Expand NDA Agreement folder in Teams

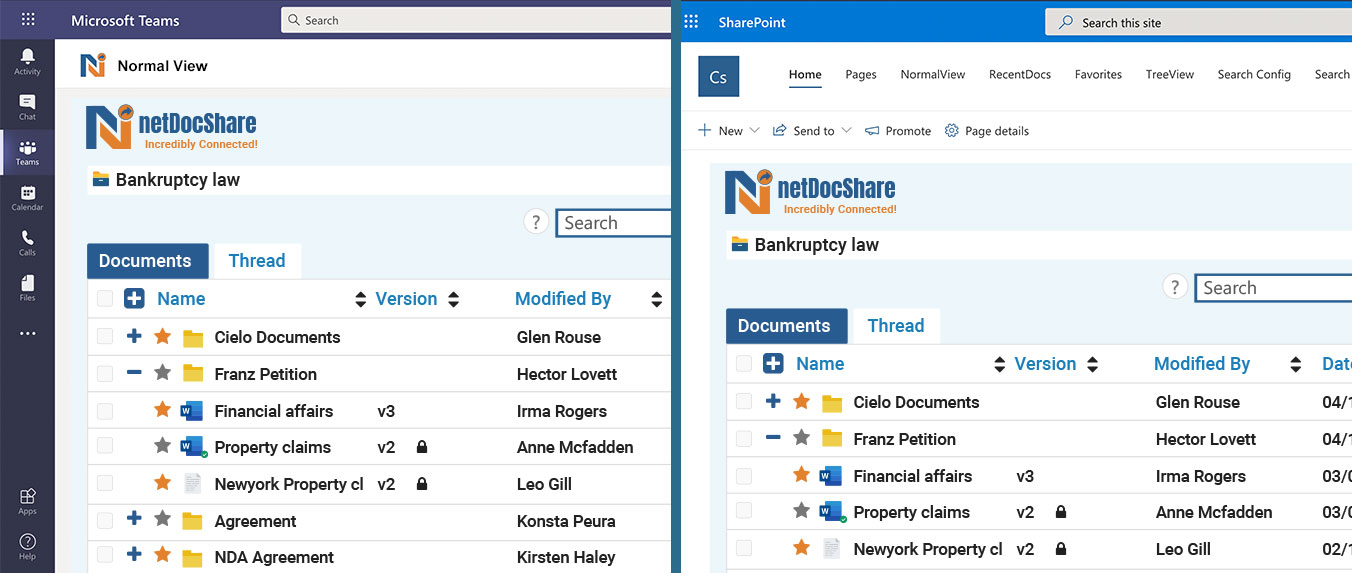coord(134,555)
